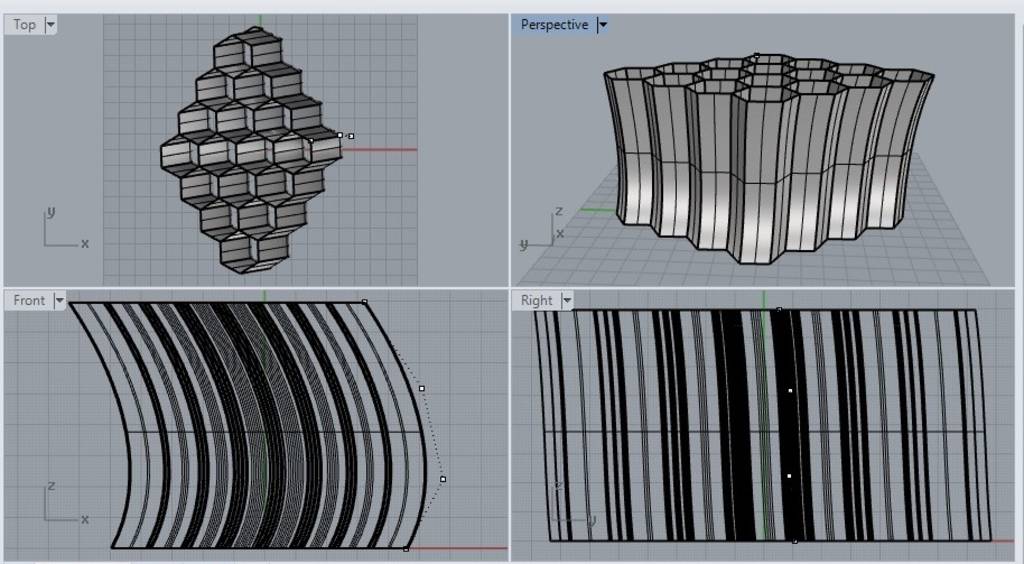Click the Top viewport title label

24,25
